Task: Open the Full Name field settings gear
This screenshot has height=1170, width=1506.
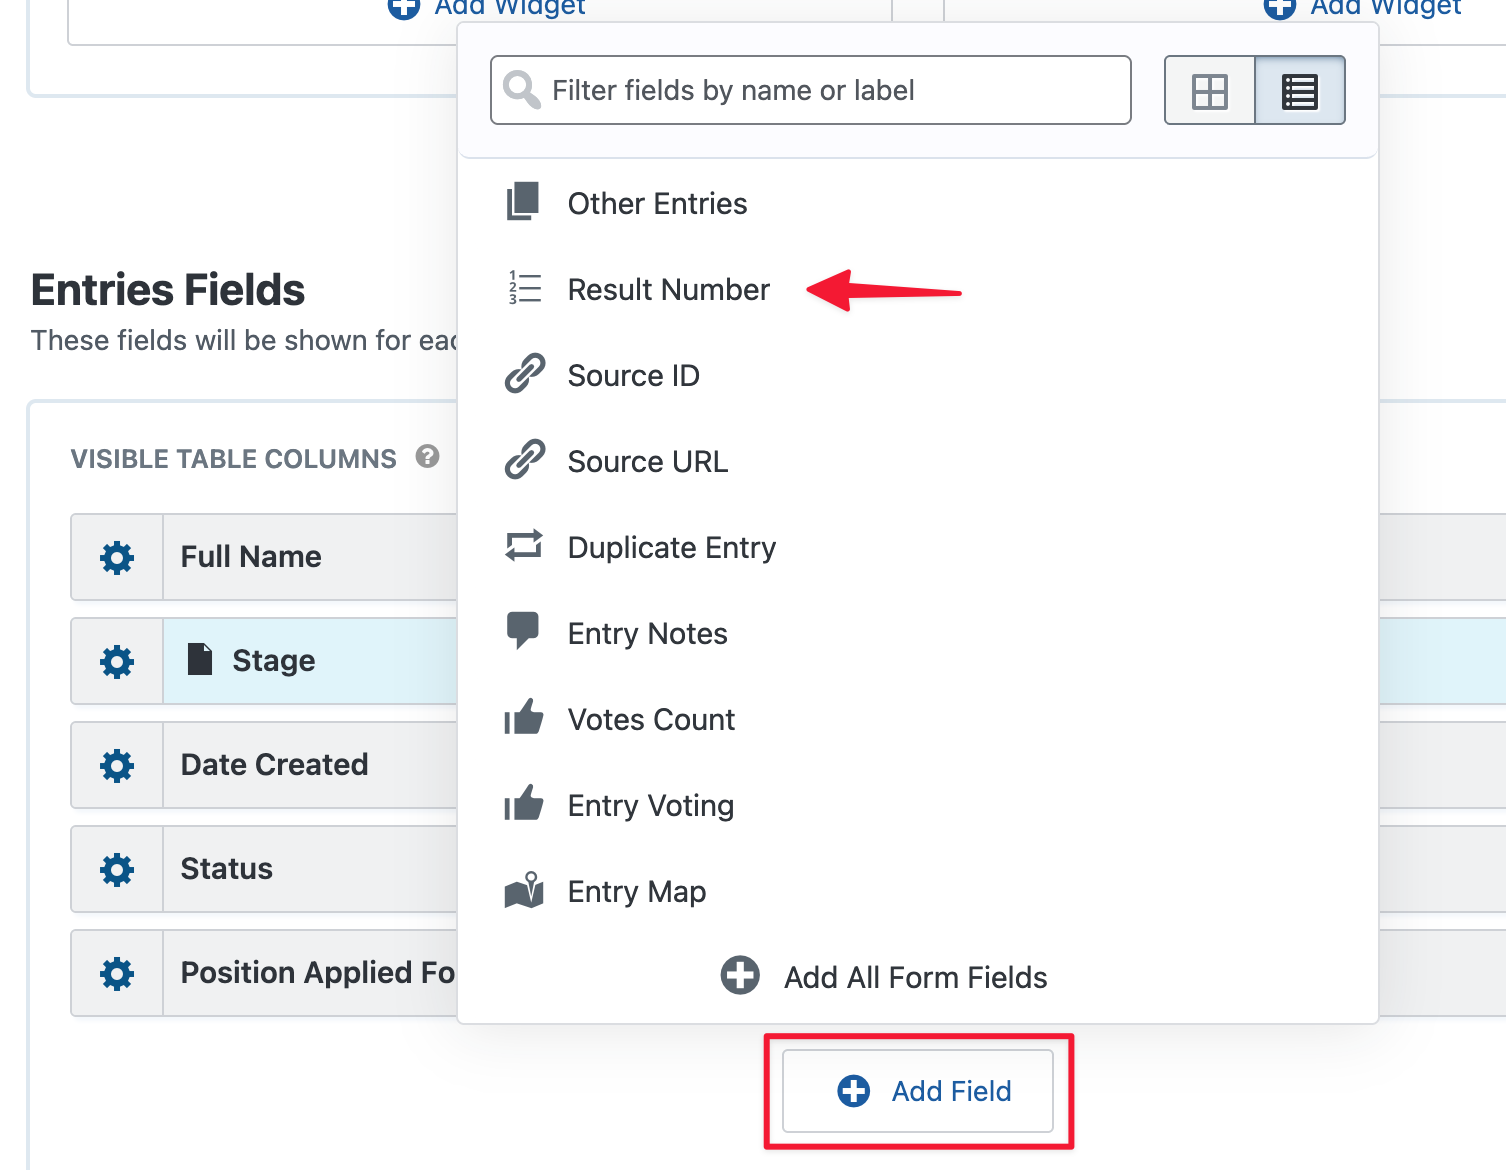Action: 116,557
